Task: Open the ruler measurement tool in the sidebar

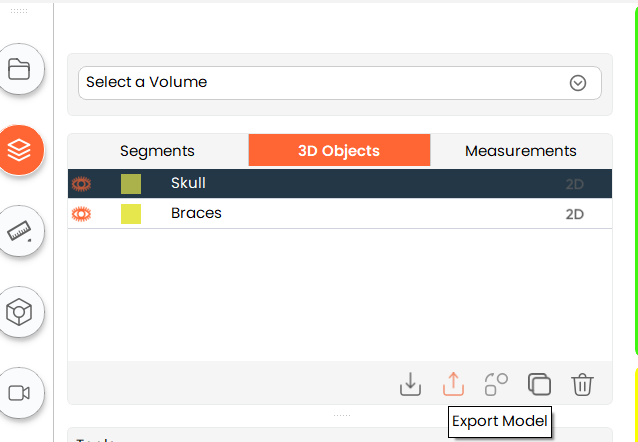Action: point(19,231)
